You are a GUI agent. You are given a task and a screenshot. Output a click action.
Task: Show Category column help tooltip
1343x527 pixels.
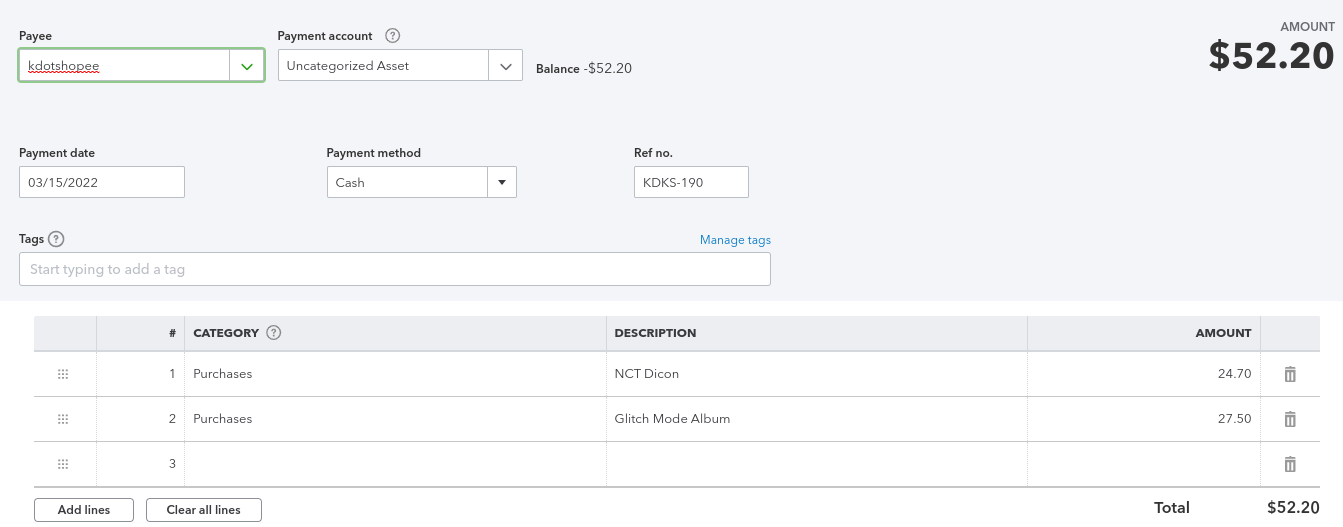click(274, 333)
